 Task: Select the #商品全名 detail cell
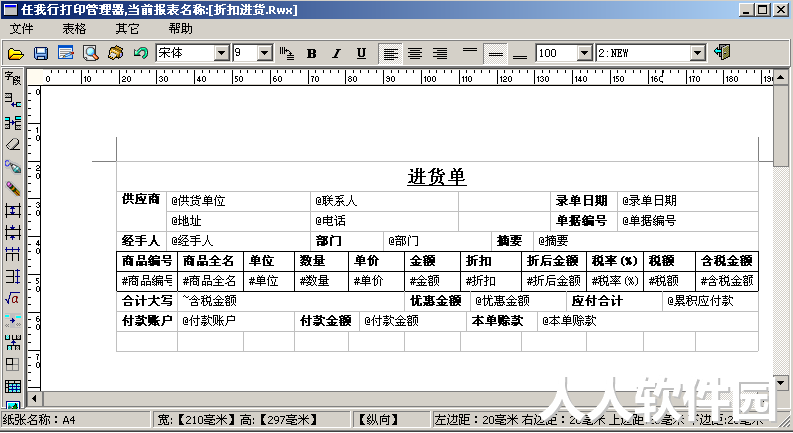point(210,281)
